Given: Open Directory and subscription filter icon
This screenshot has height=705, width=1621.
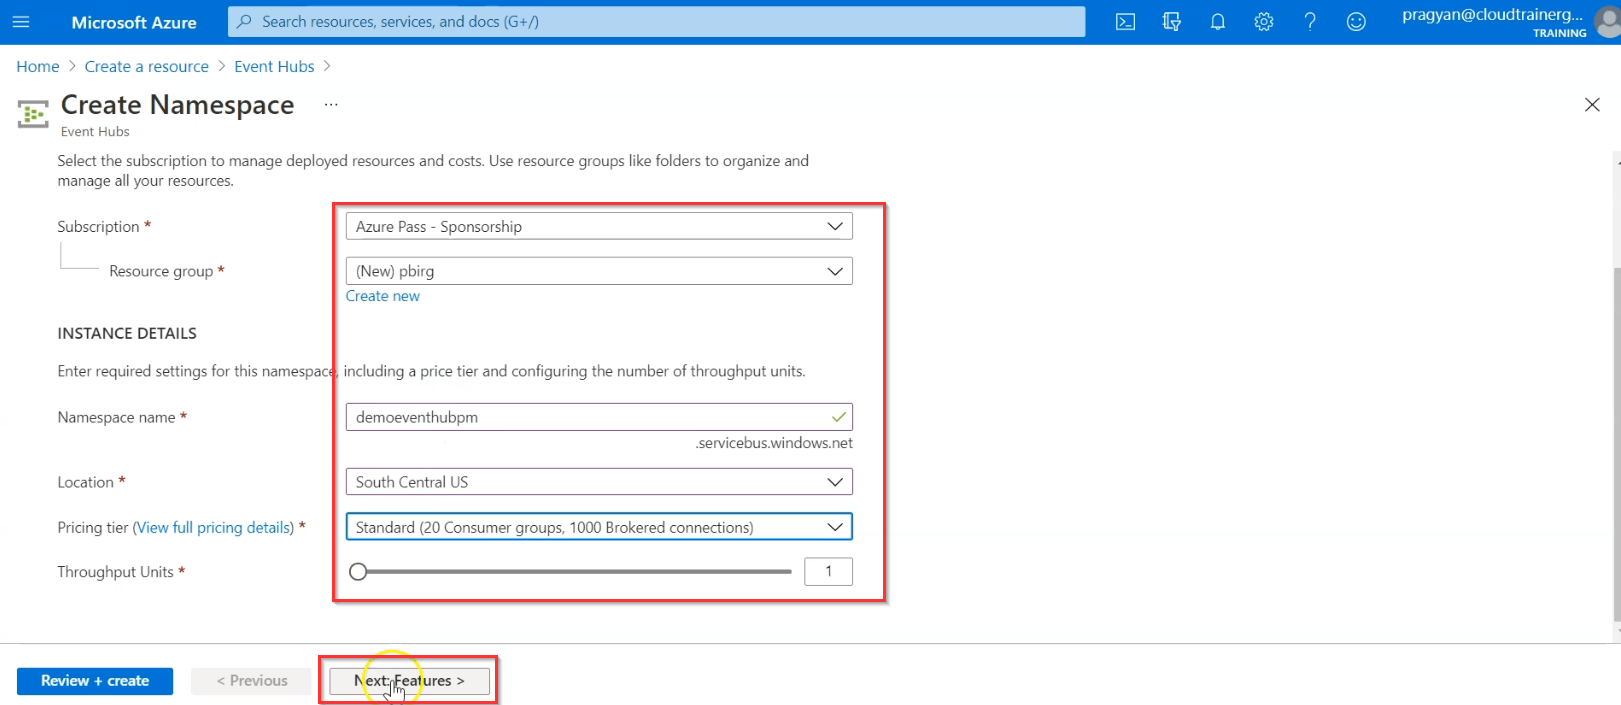Looking at the screenshot, I should click(x=1172, y=22).
